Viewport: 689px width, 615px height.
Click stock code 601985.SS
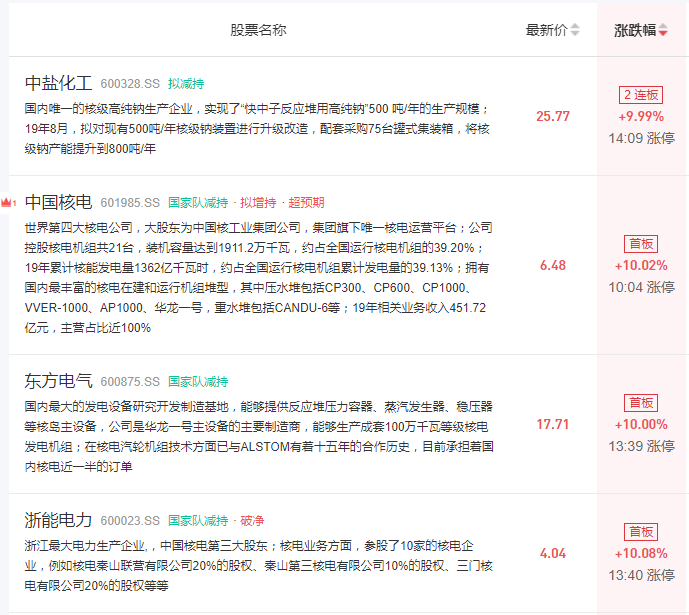[130, 203]
